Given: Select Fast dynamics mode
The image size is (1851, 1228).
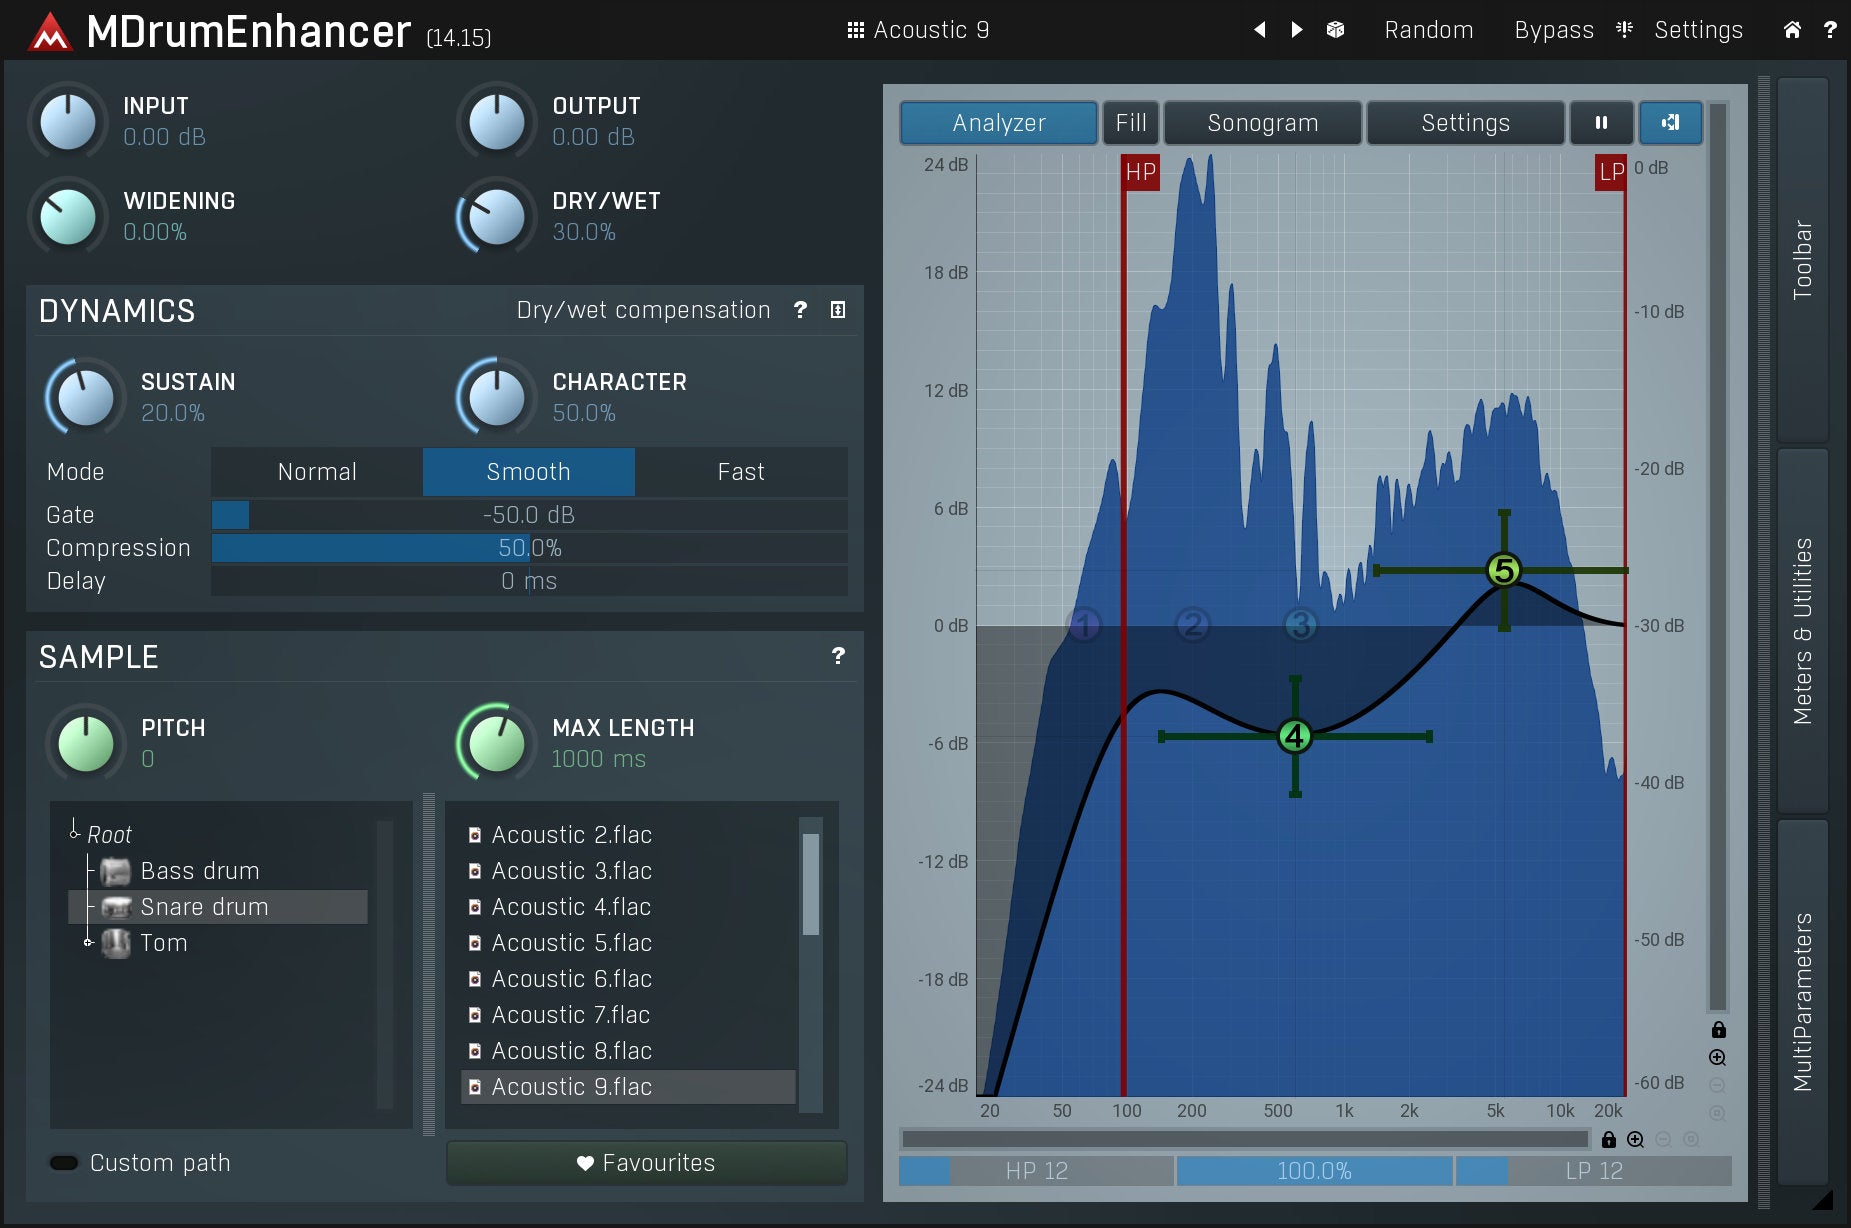Looking at the screenshot, I should coord(740,472).
